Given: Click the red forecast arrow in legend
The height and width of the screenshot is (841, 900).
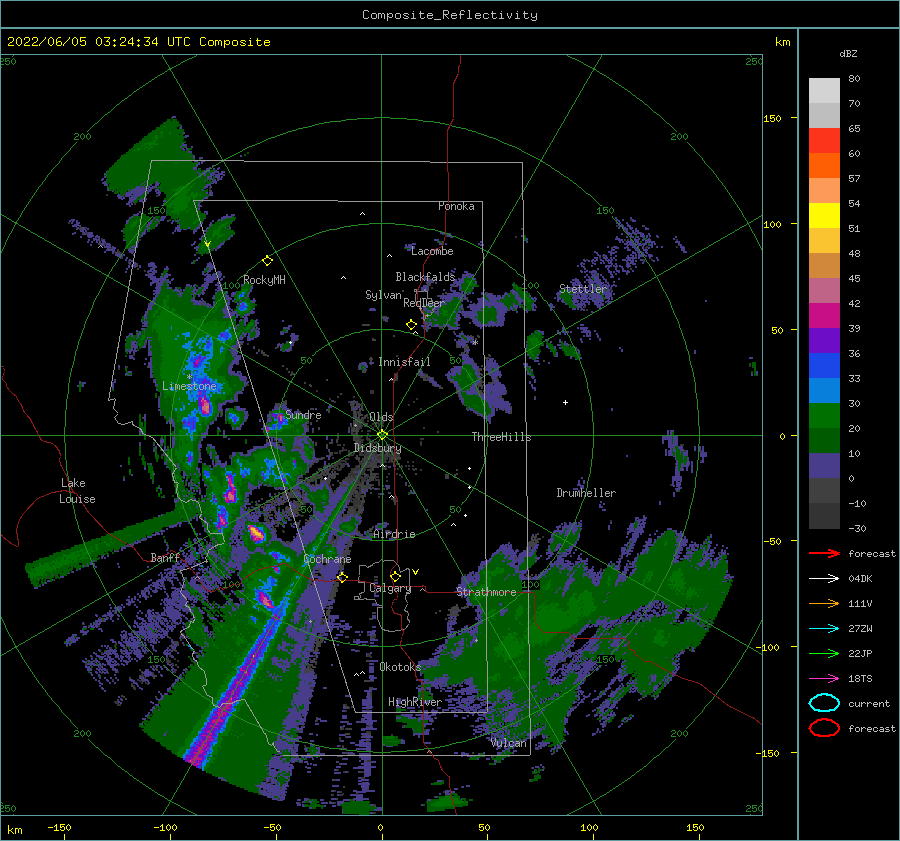Looking at the screenshot, I should pyautogui.click(x=824, y=553).
